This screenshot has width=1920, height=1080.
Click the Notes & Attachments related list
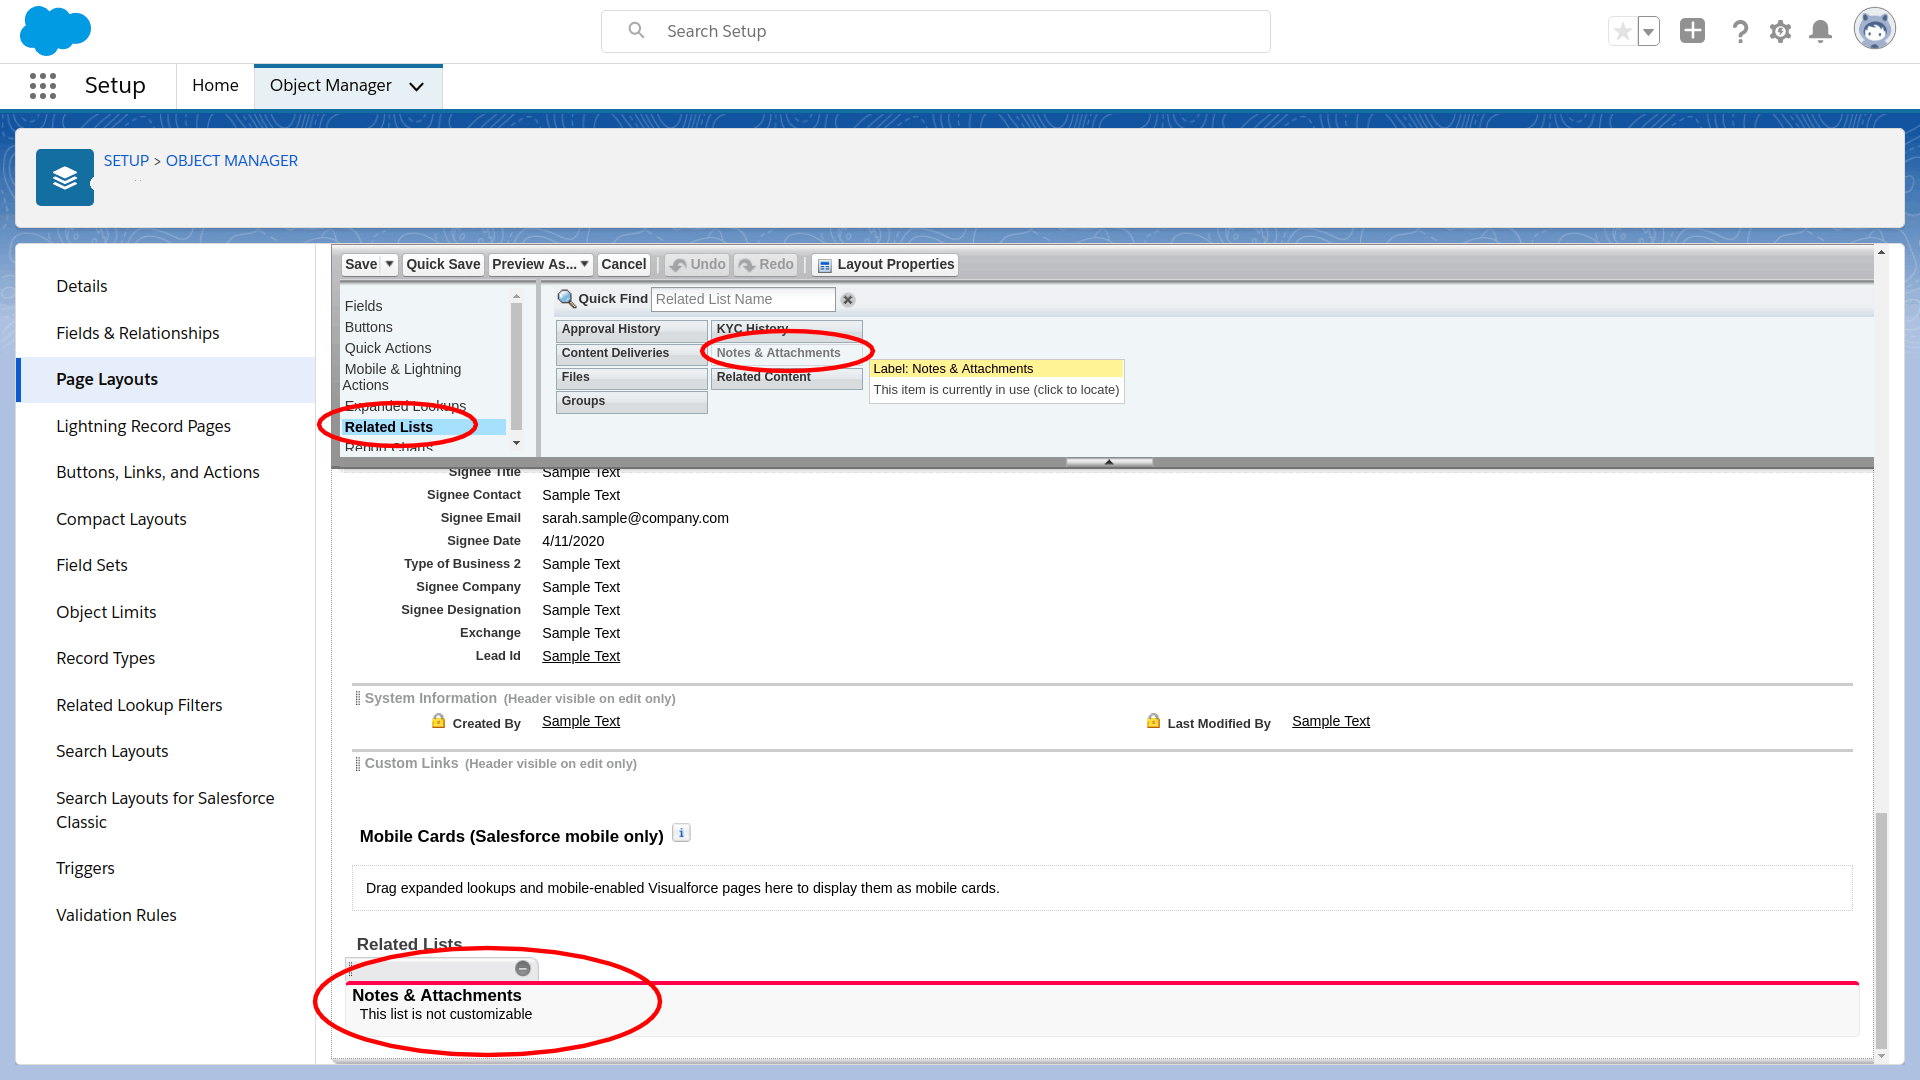point(436,996)
